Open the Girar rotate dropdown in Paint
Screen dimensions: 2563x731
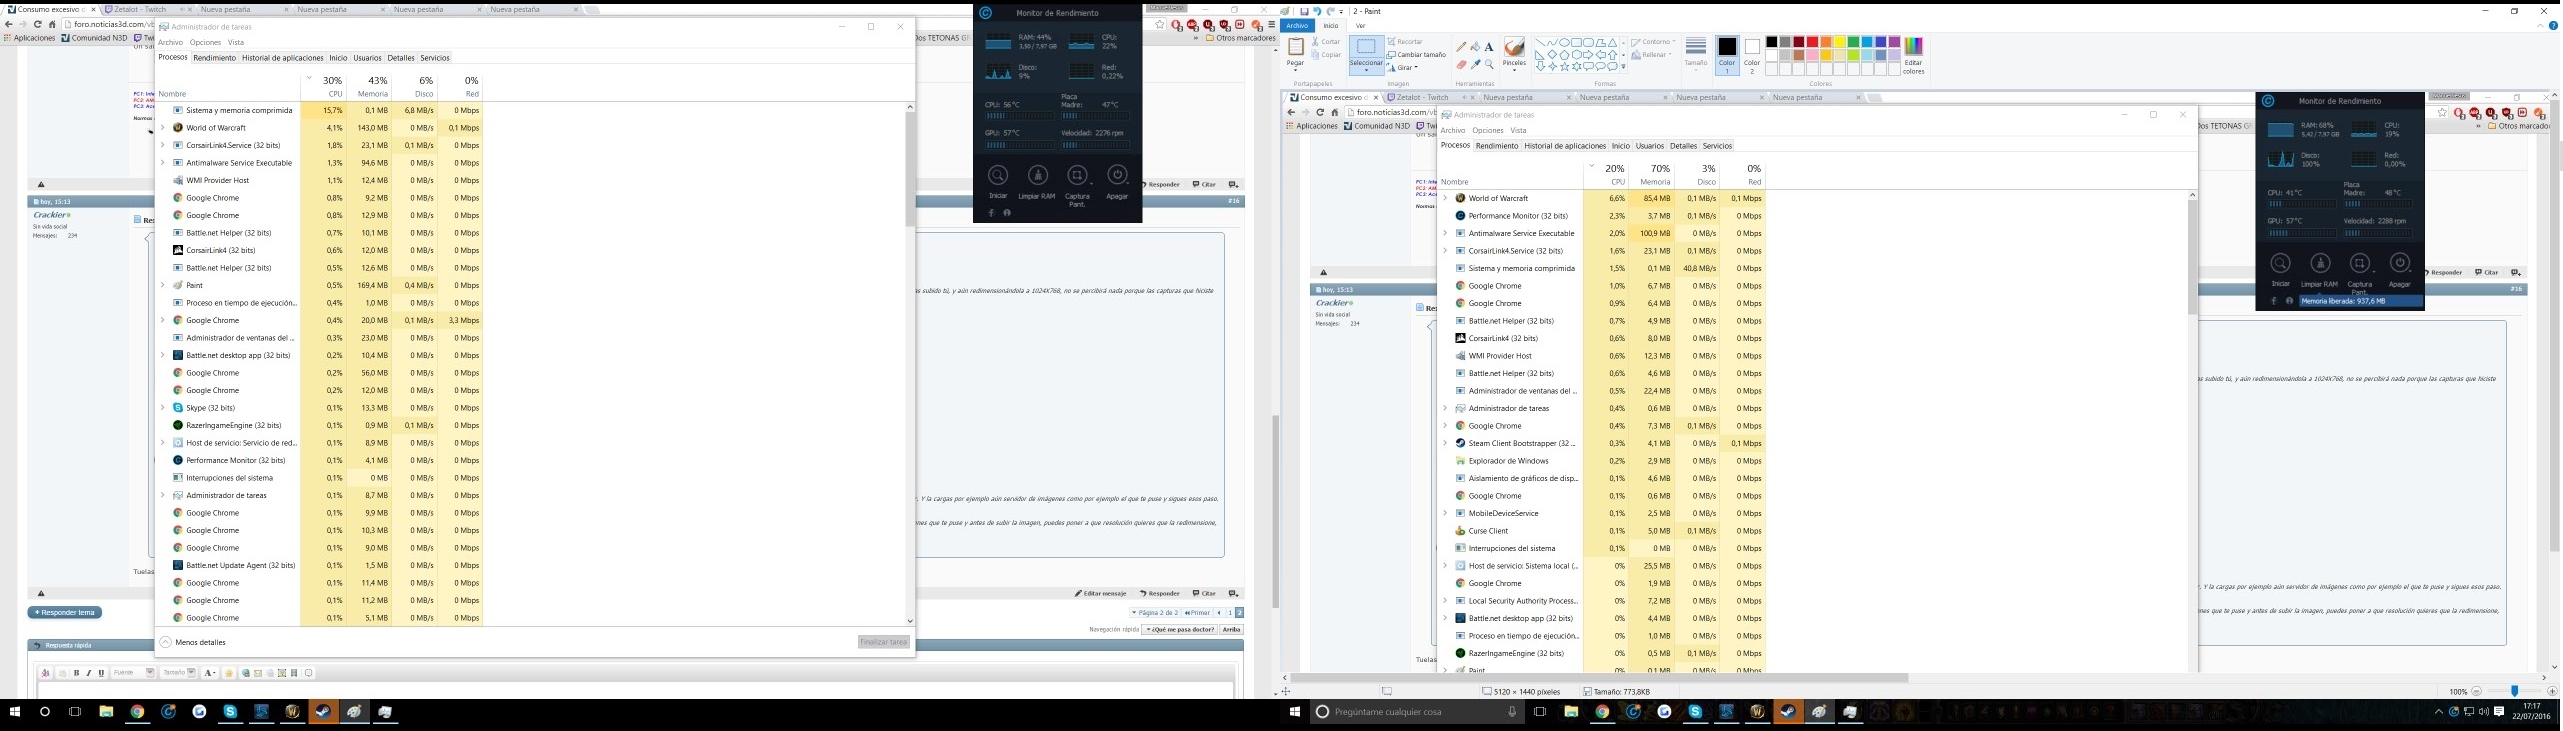pos(1403,68)
